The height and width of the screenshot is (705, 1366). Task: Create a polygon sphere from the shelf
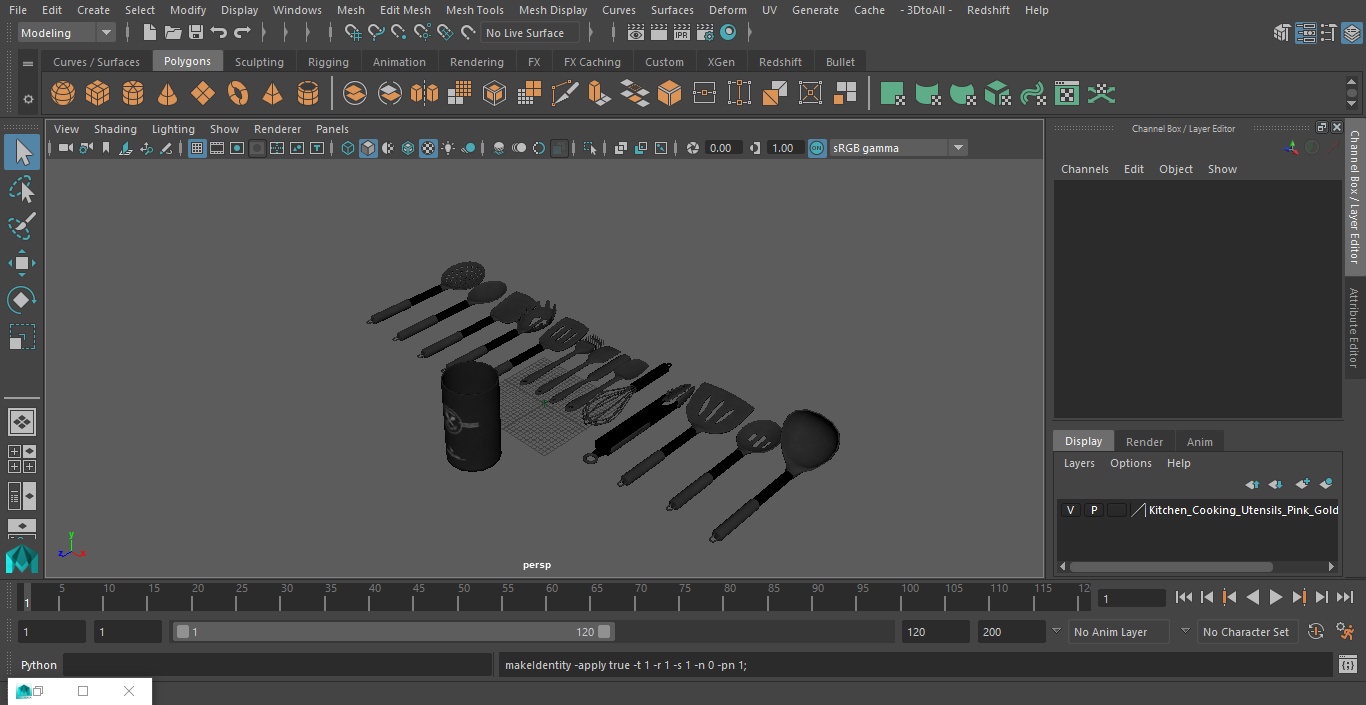click(63, 94)
